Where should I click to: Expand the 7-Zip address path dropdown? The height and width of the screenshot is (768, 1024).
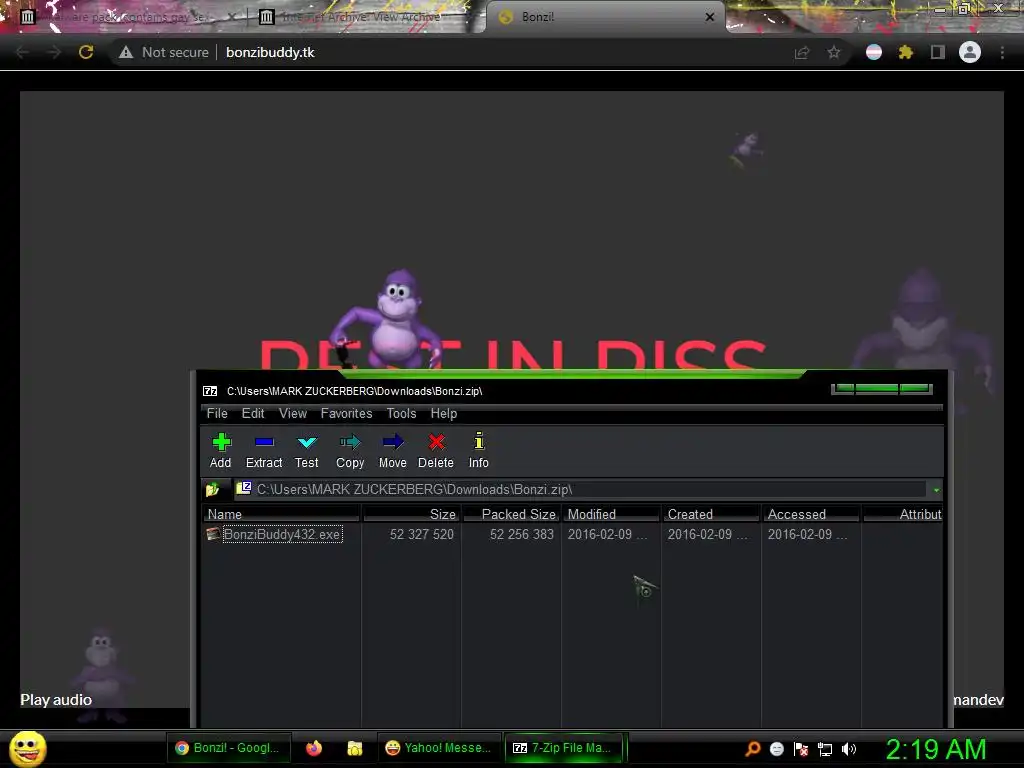click(936, 490)
